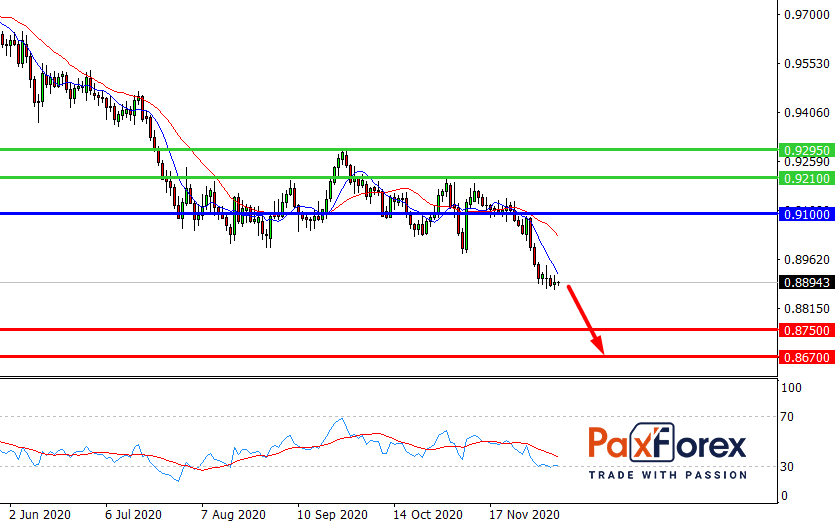Click the 0.92950 green price label

807,150
